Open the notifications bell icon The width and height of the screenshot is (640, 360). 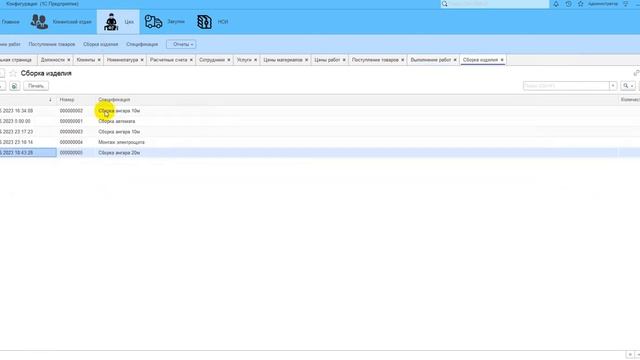556,4
